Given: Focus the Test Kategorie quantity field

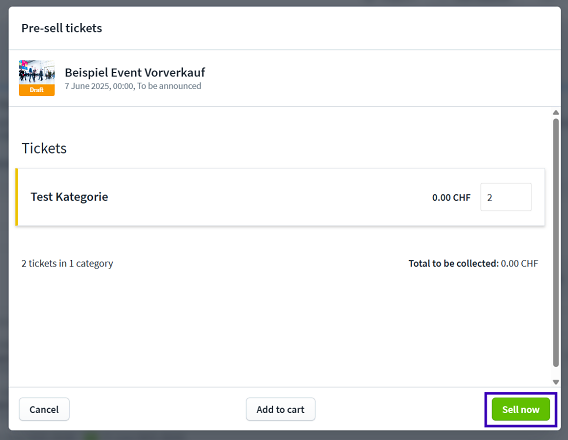Looking at the screenshot, I should click(506, 197).
